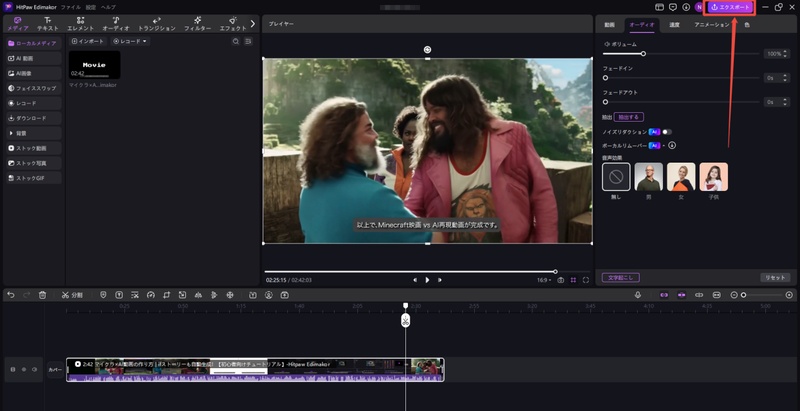Toggle the ノイズリダクション (Noise Reduction) switch
The width and height of the screenshot is (800, 411).
666,131
